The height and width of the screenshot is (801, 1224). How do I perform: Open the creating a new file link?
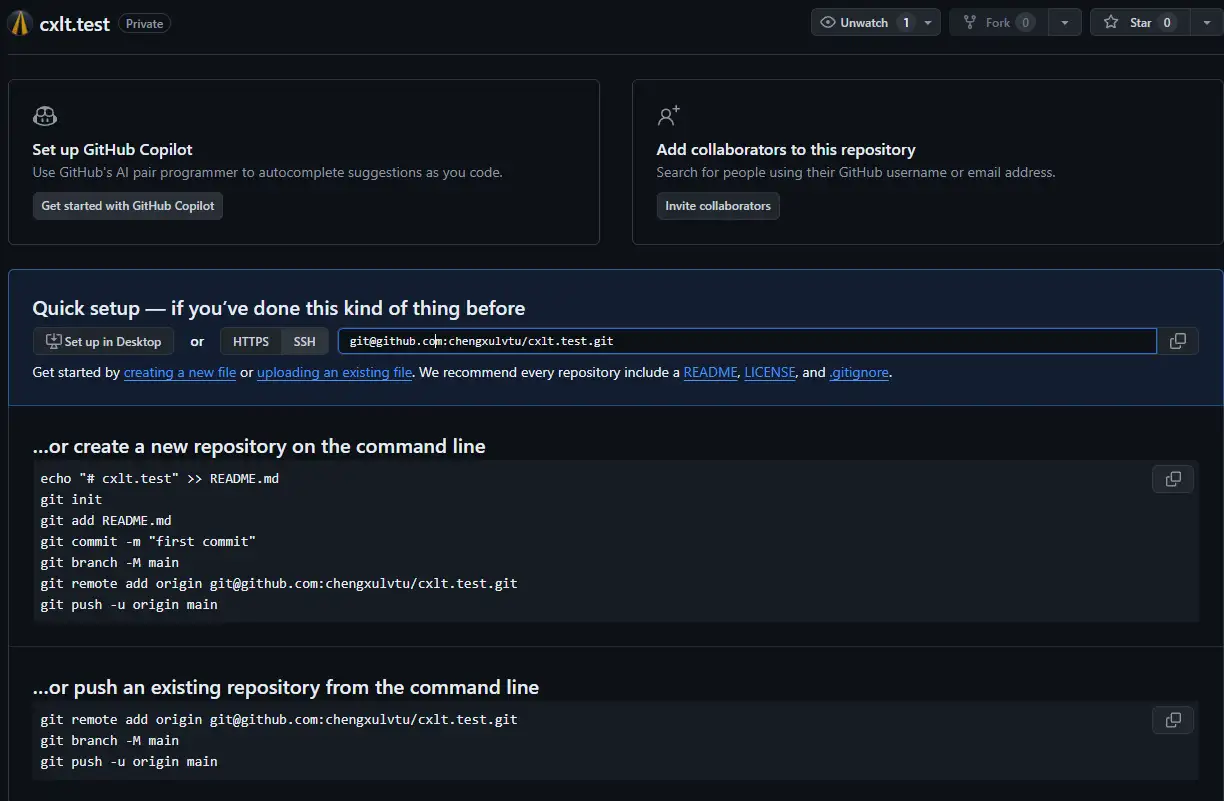point(180,372)
